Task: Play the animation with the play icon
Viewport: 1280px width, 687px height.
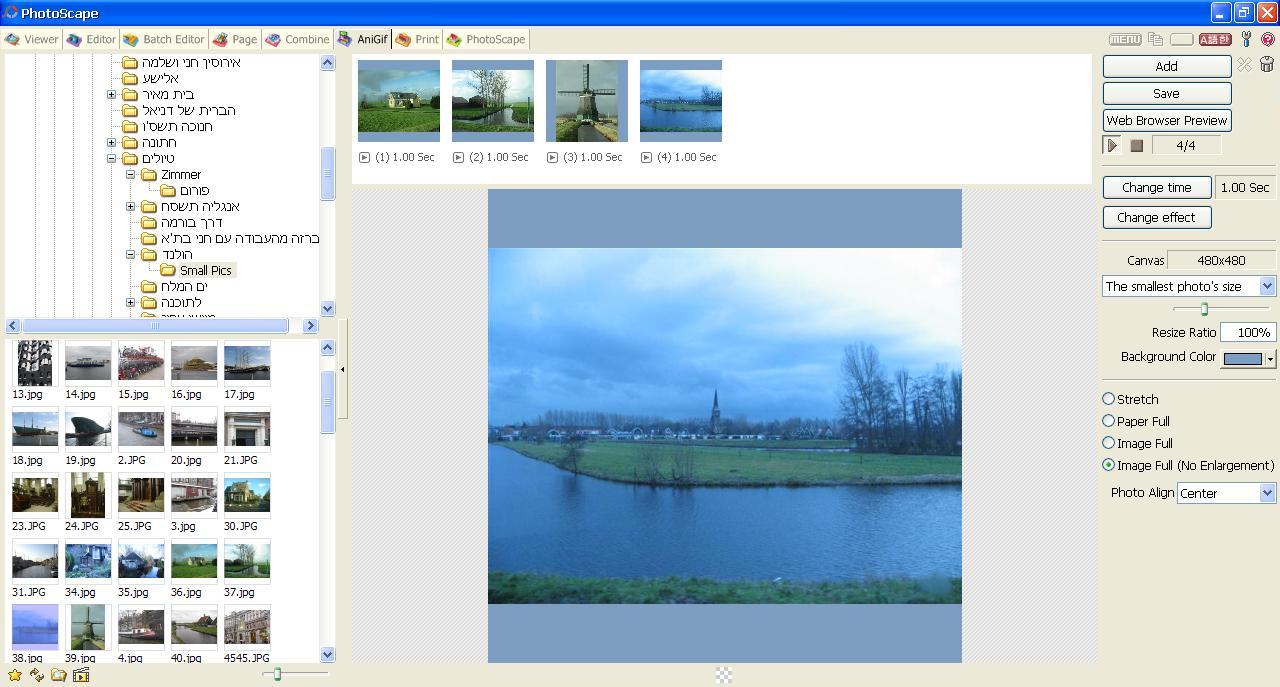Action: (x=1112, y=145)
